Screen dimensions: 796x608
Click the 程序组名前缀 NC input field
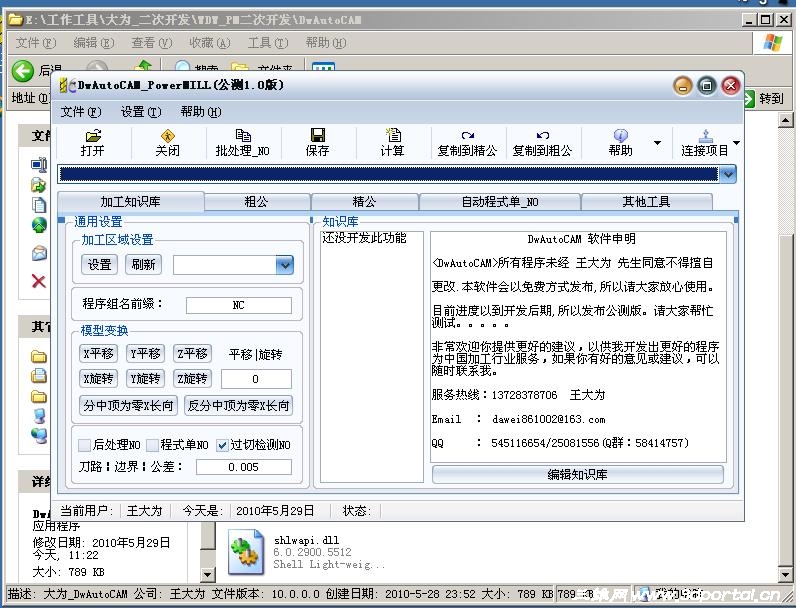(239, 305)
